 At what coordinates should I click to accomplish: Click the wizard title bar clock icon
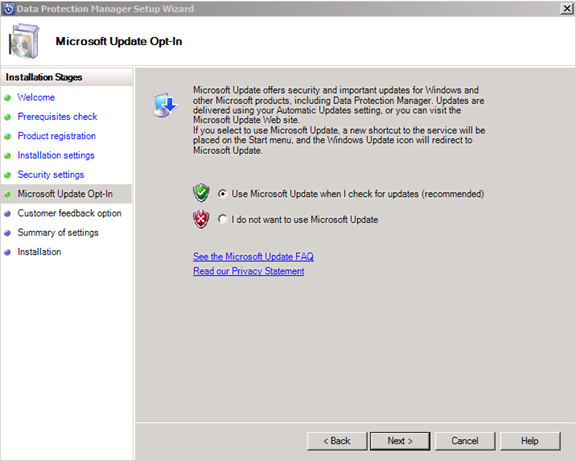tap(8, 8)
